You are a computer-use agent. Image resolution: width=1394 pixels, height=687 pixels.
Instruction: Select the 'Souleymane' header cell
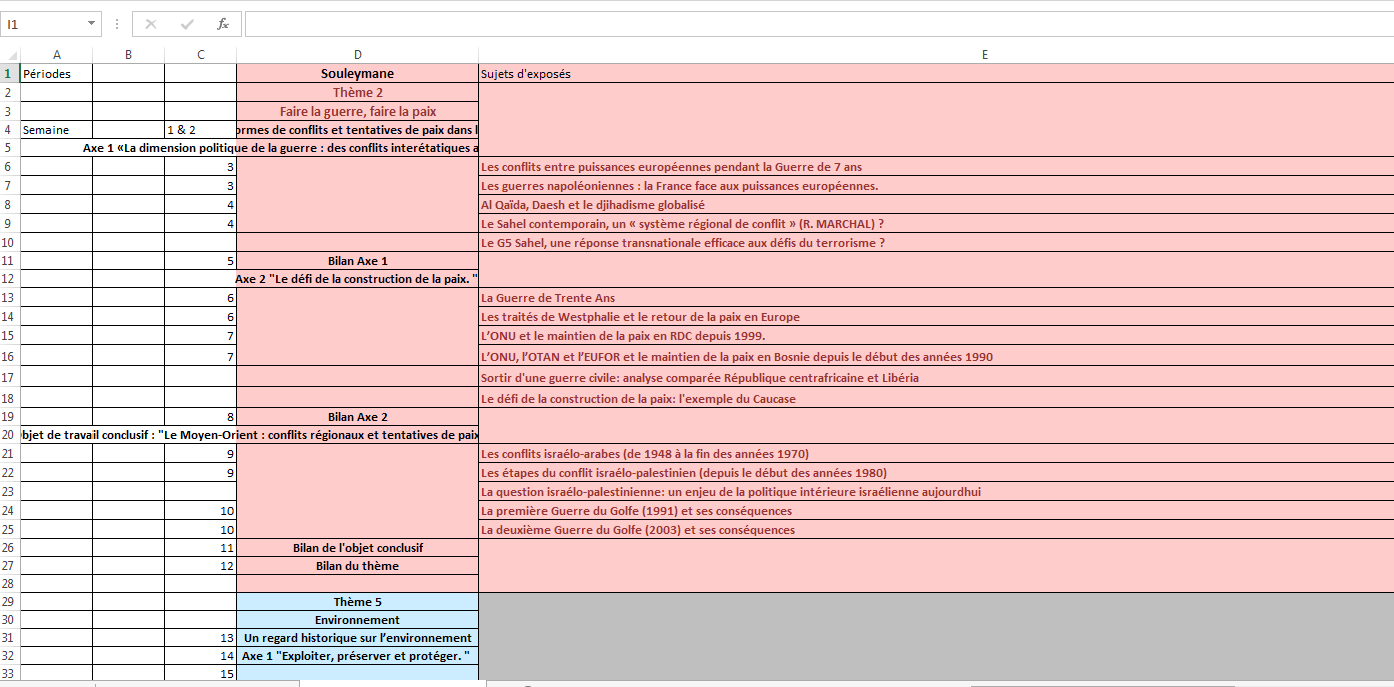click(358, 74)
